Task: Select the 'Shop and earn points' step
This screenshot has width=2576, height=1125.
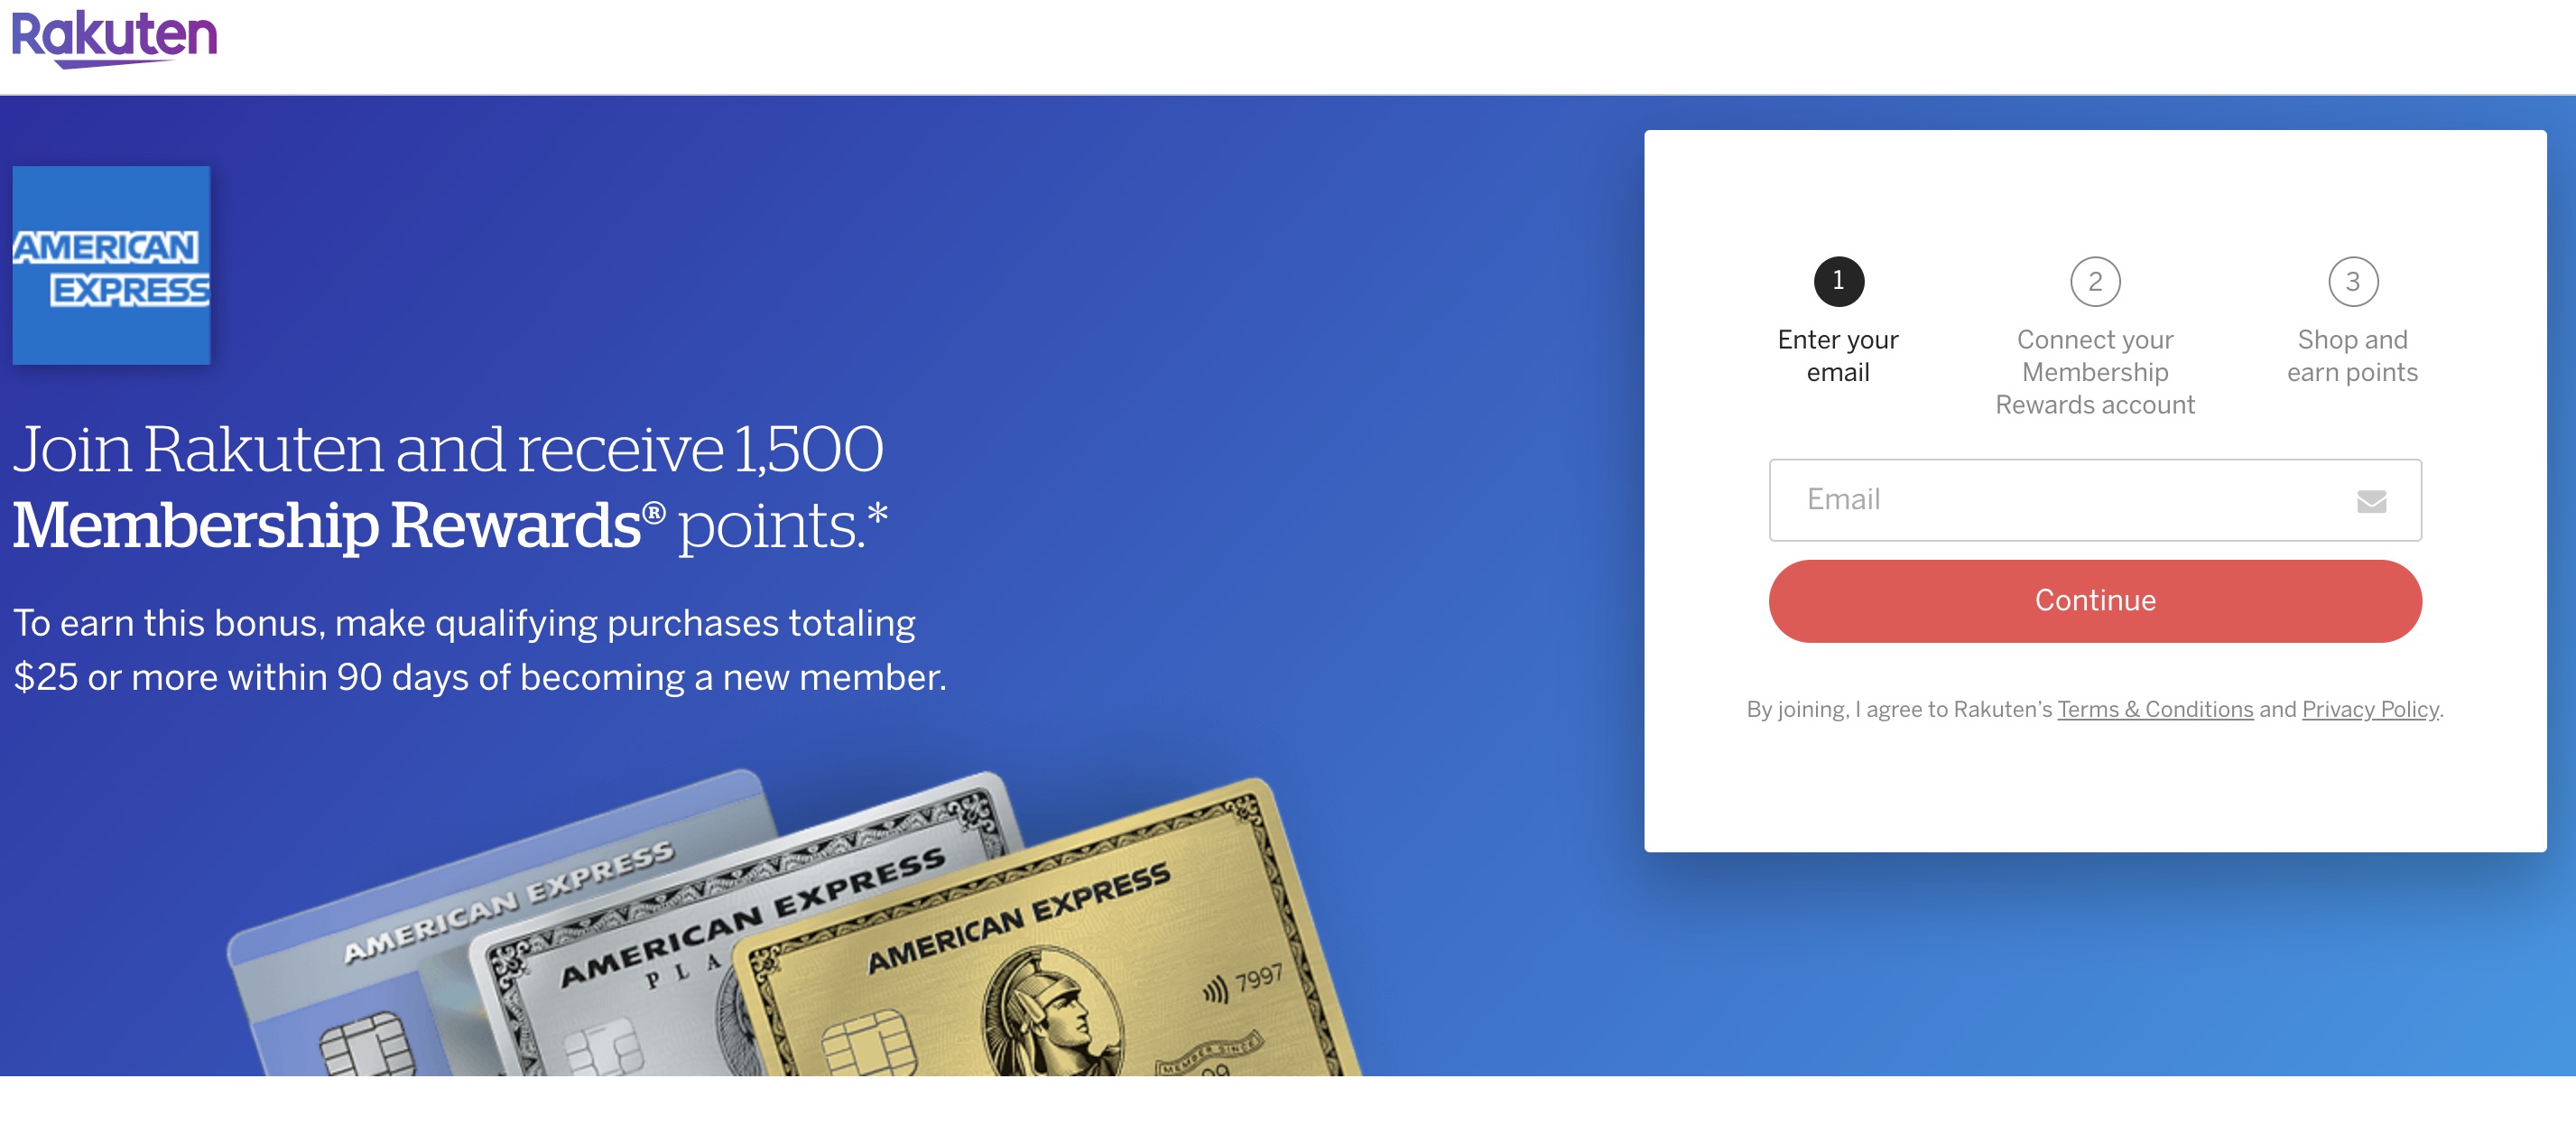Action: coord(2354,355)
